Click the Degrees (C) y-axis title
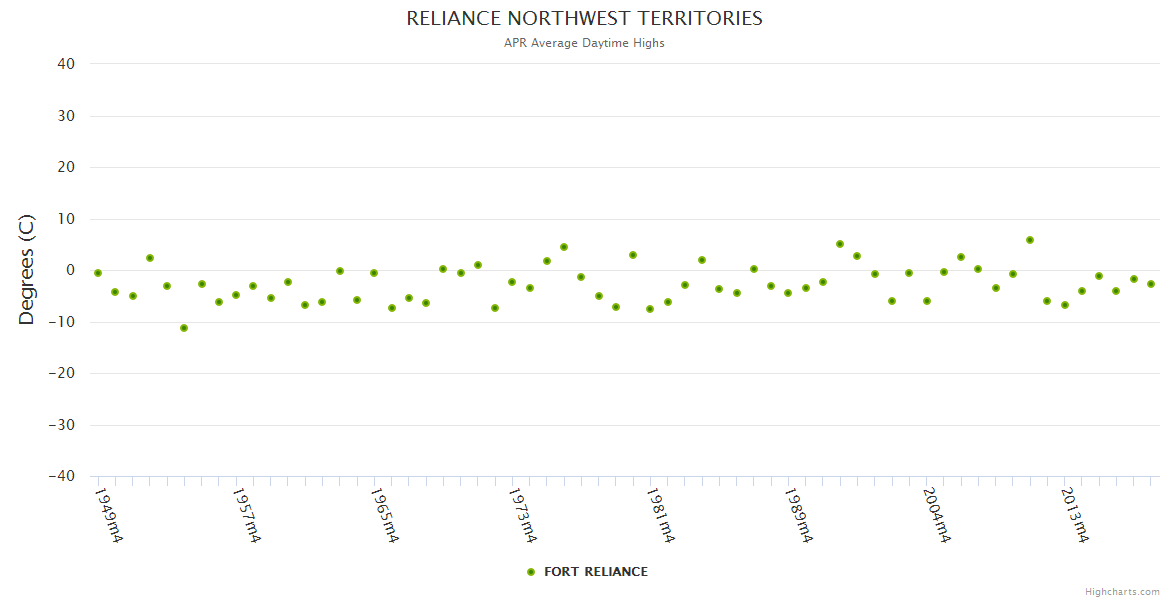Image resolution: width=1170 pixels, height=600 pixels. tap(27, 270)
